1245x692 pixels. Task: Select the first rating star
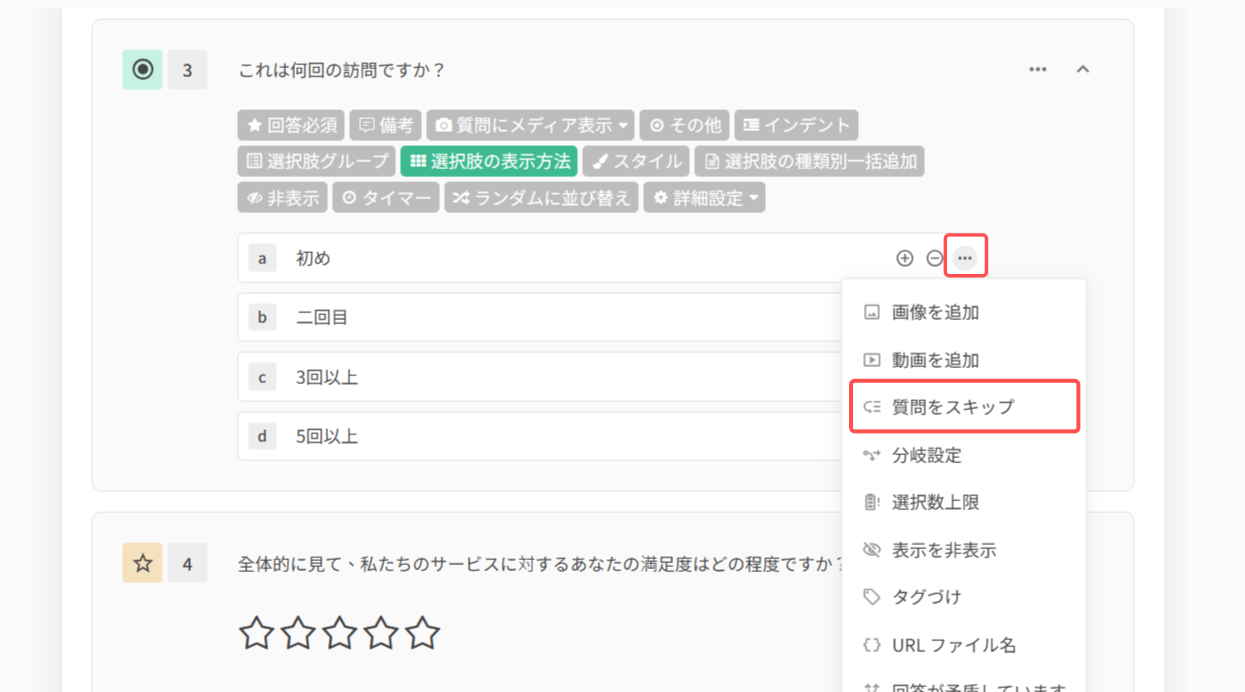coord(257,632)
